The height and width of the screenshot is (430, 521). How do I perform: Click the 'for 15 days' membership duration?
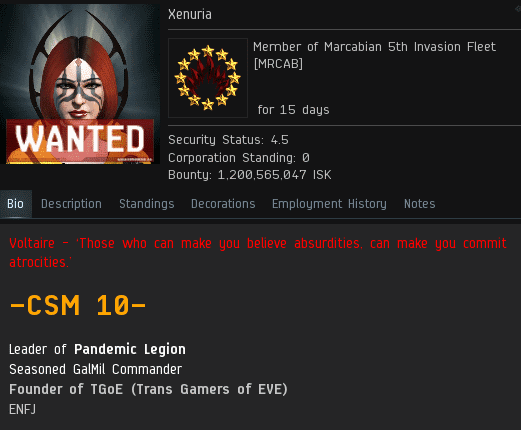coord(293,110)
